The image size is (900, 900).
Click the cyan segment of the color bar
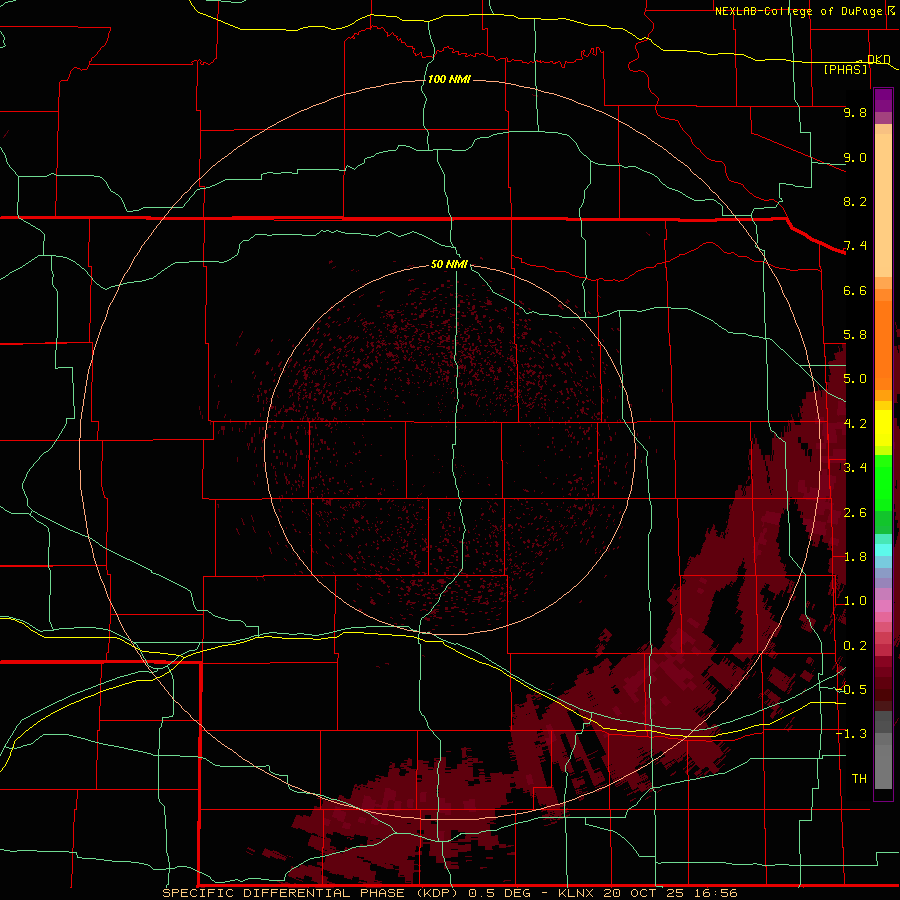click(x=883, y=549)
